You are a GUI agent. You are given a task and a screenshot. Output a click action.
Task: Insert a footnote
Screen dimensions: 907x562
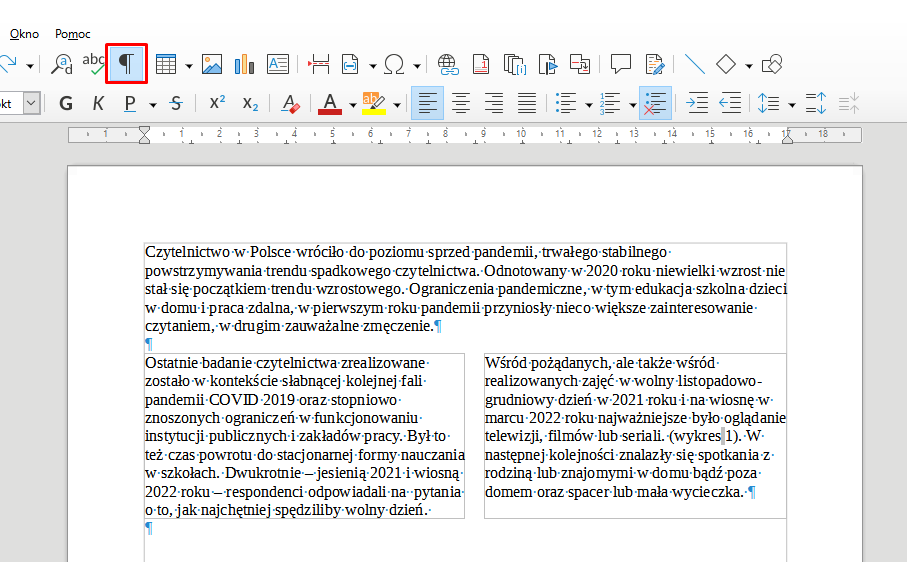pyautogui.click(x=481, y=64)
